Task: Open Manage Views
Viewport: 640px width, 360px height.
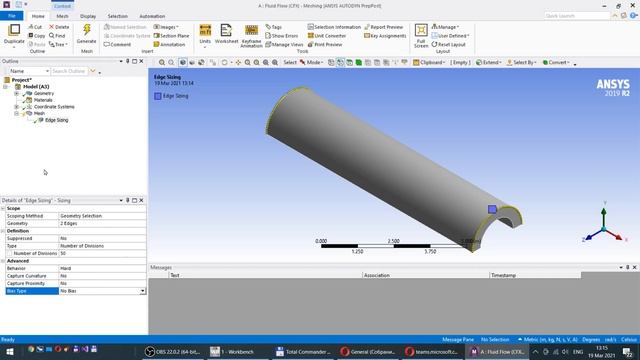Action: (x=284, y=44)
